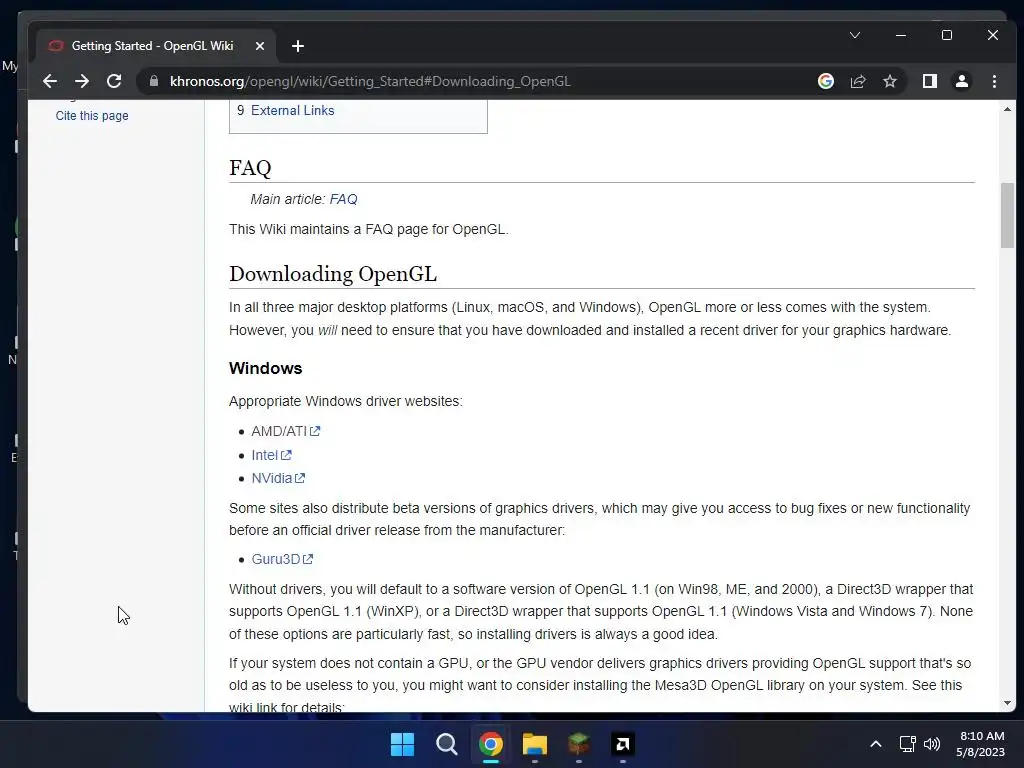Open the clock and date panel
The image size is (1024, 768).
tap(980, 744)
